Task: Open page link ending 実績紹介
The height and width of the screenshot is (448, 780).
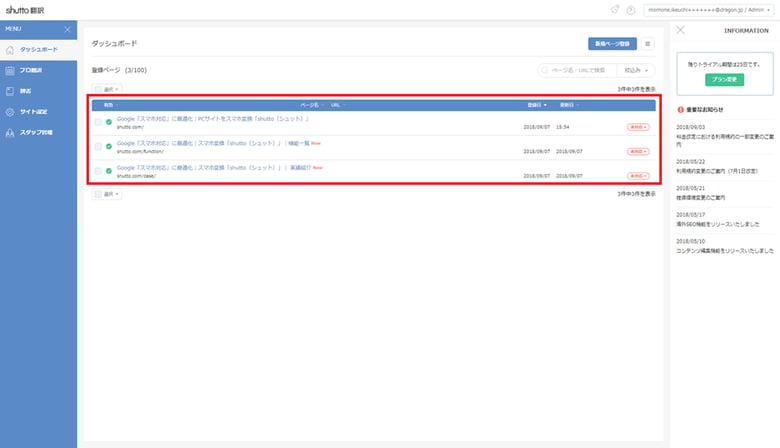Action: click(214, 168)
